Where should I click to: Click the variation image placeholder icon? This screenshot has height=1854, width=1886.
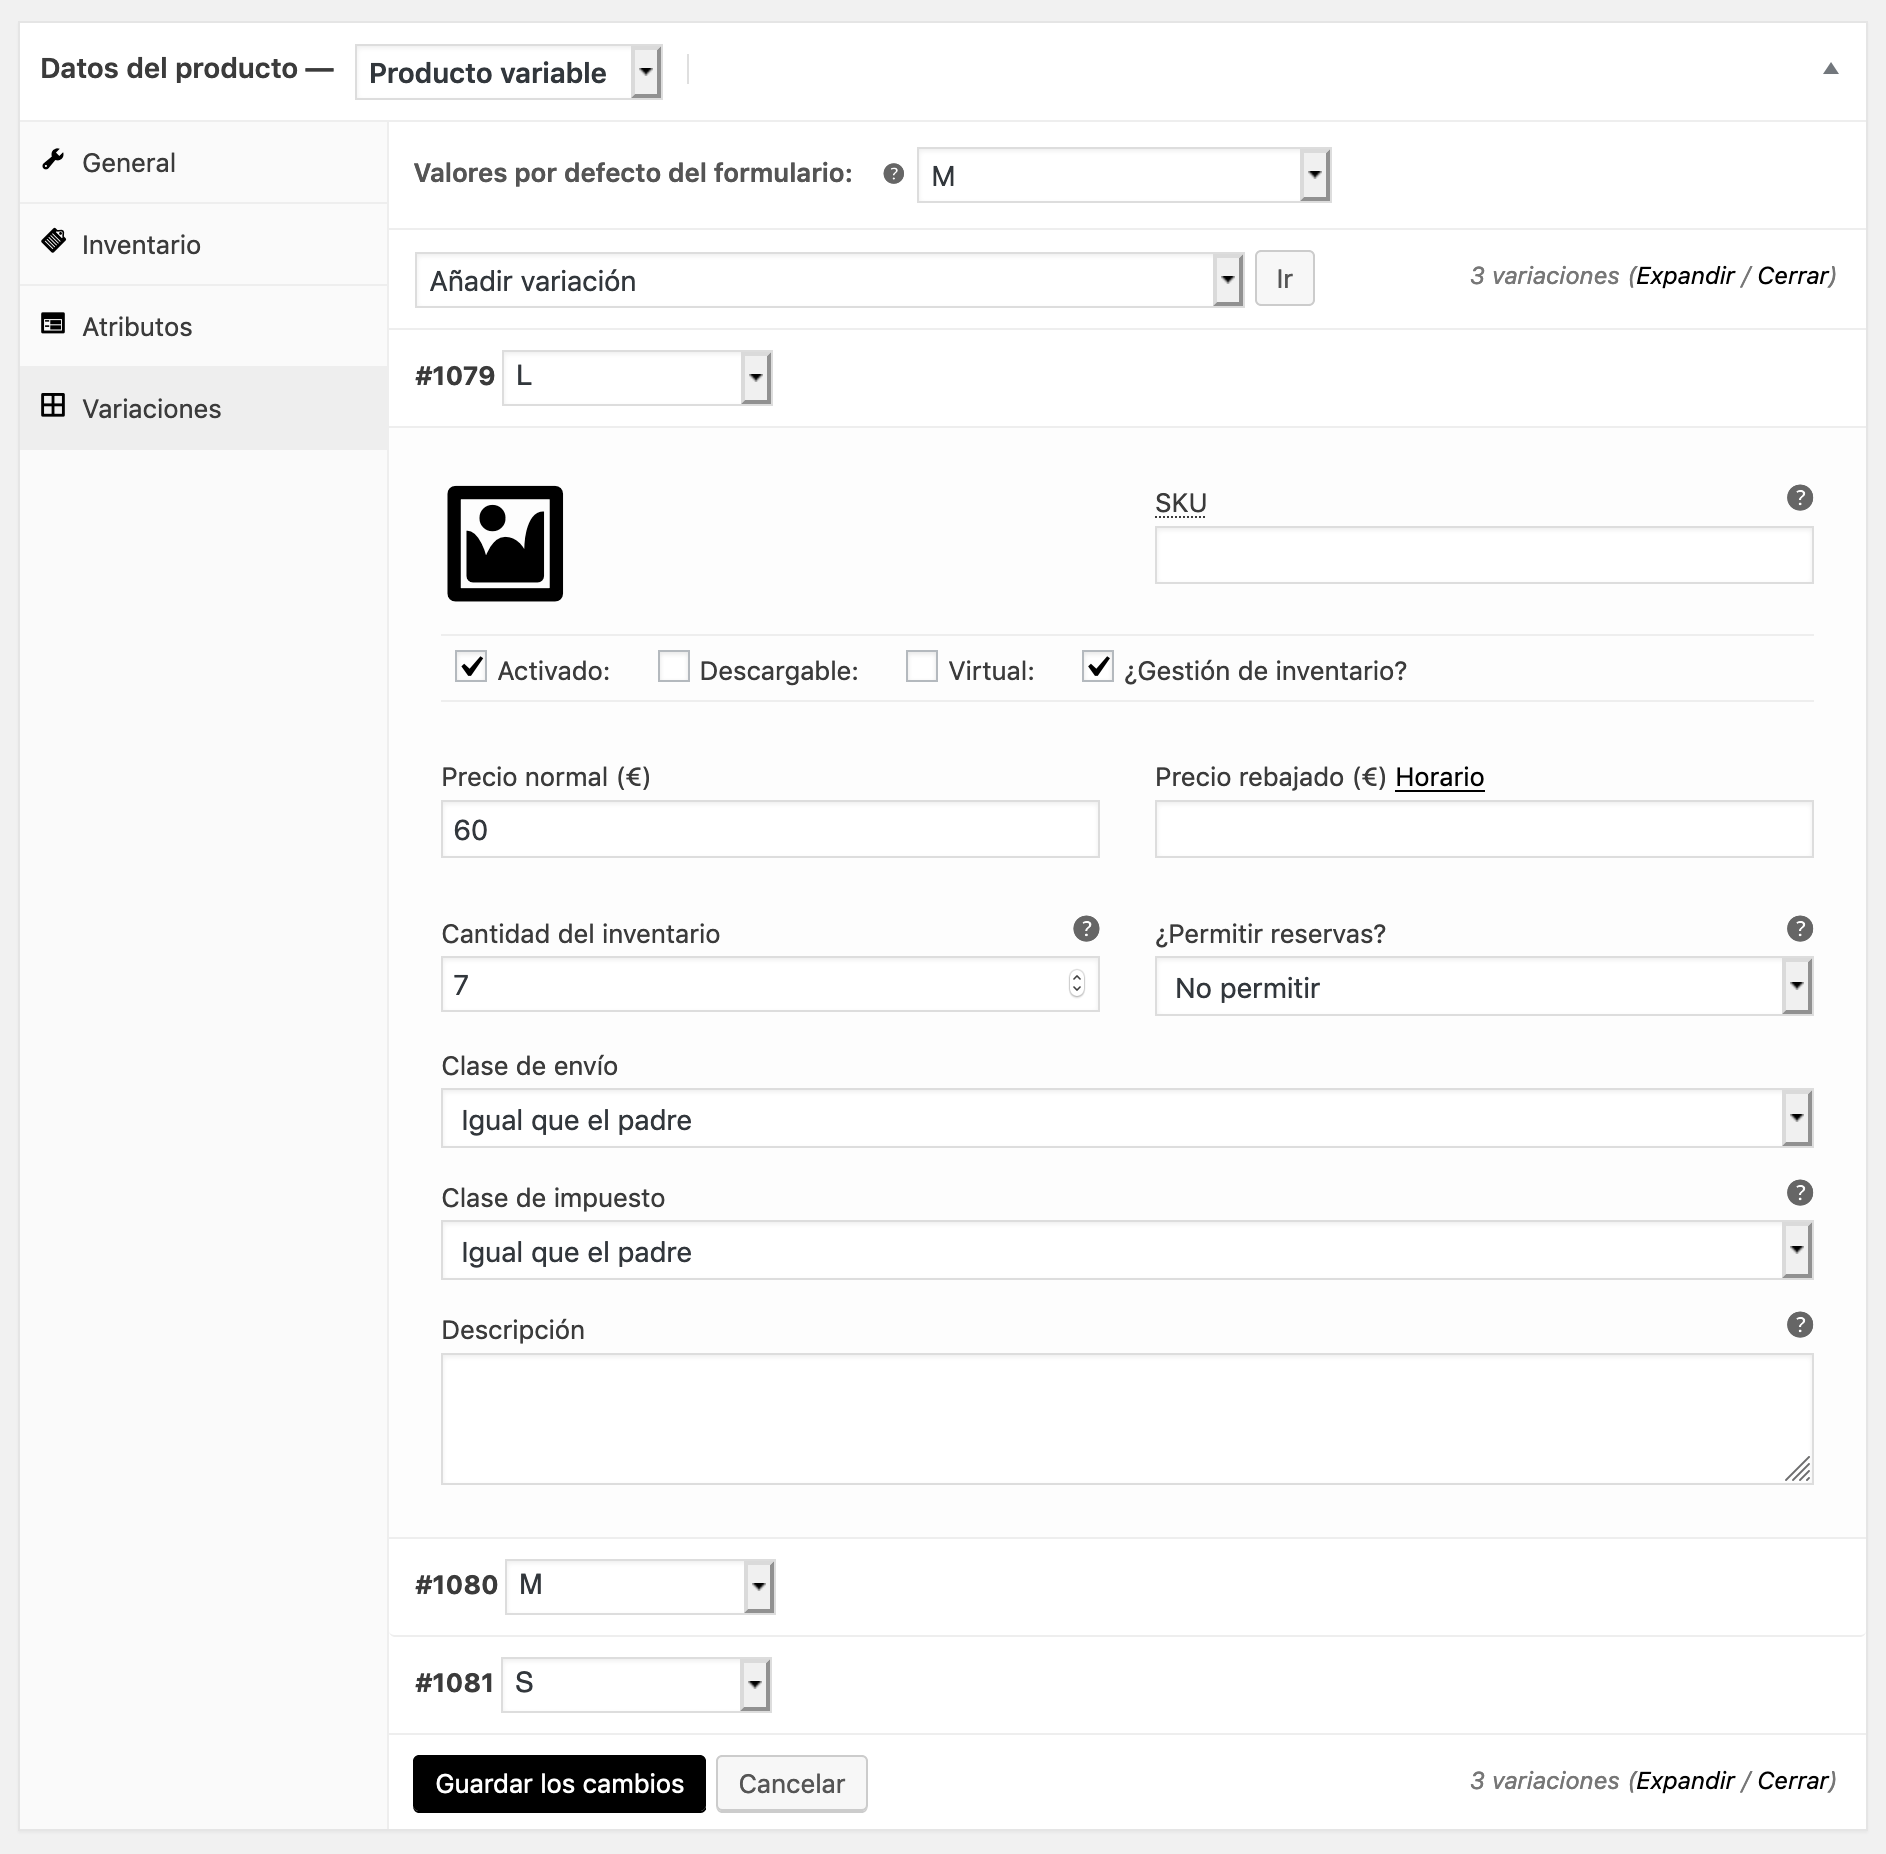tap(505, 544)
